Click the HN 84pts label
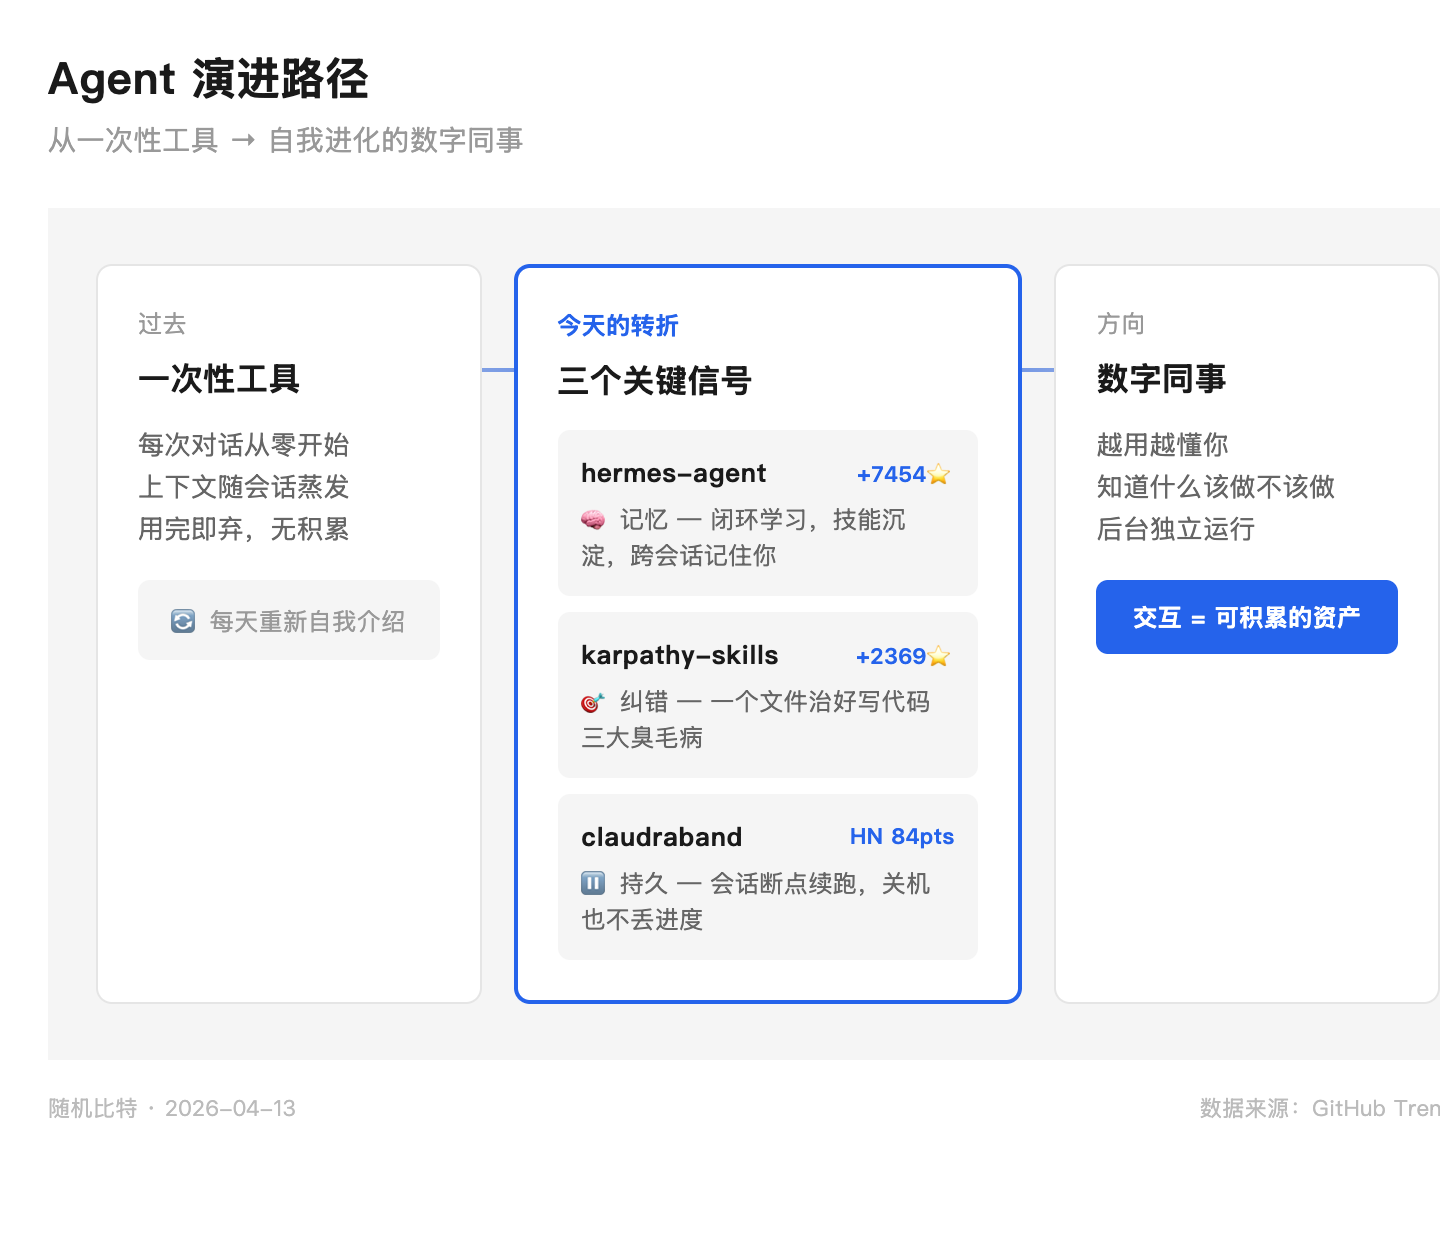1440x1236 pixels. (x=902, y=837)
